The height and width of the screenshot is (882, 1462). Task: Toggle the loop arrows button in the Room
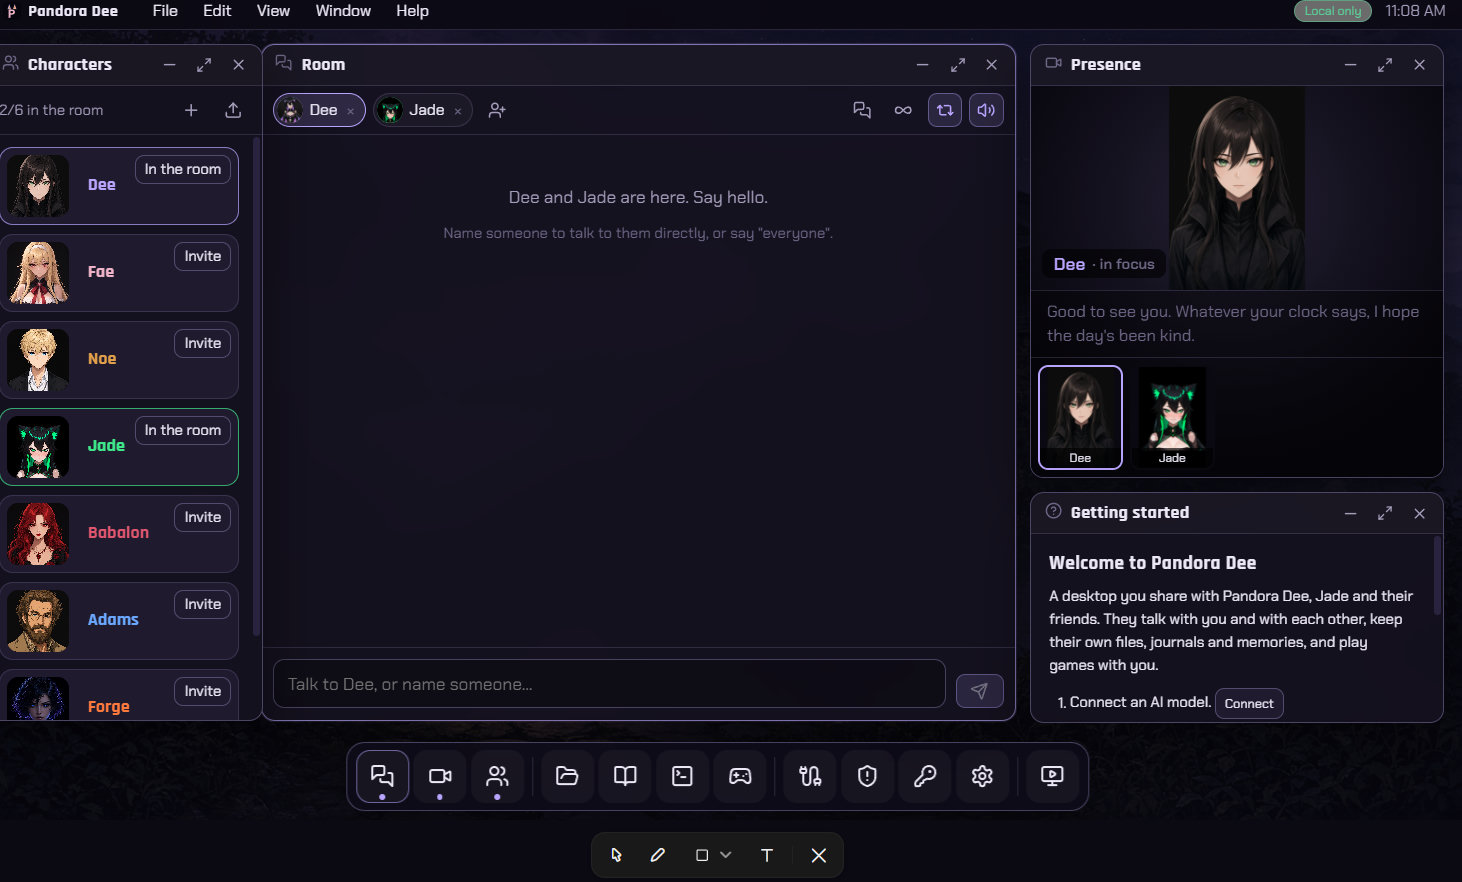pyautogui.click(x=945, y=110)
